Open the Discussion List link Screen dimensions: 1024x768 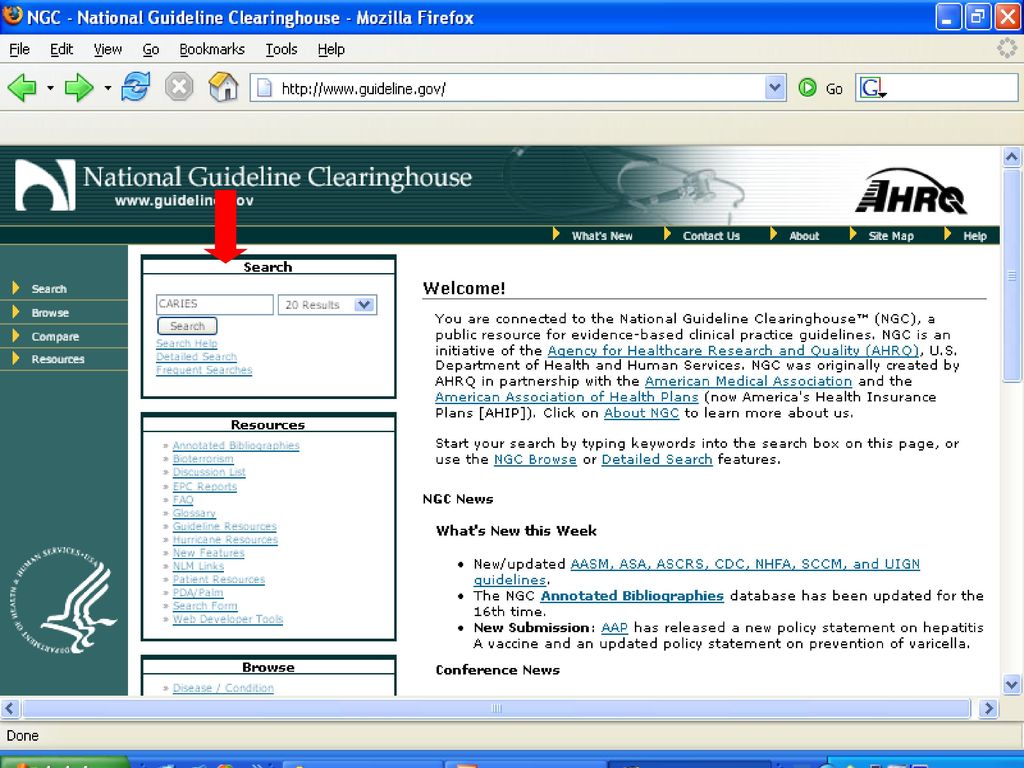[209, 472]
